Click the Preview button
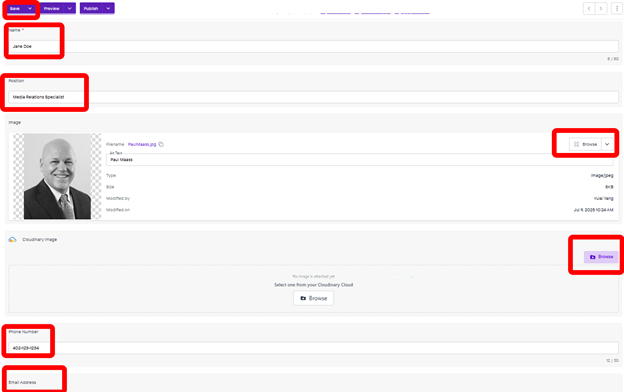This screenshot has height=392, width=624. tap(52, 8)
